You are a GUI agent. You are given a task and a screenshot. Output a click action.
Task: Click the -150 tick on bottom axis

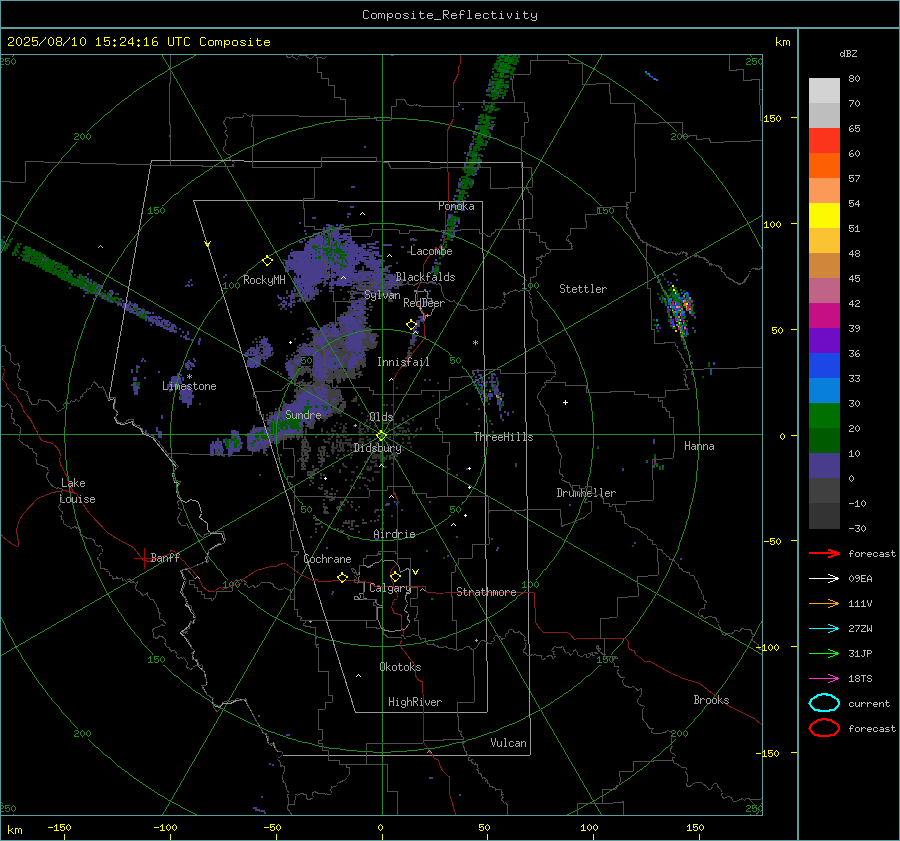tap(59, 827)
